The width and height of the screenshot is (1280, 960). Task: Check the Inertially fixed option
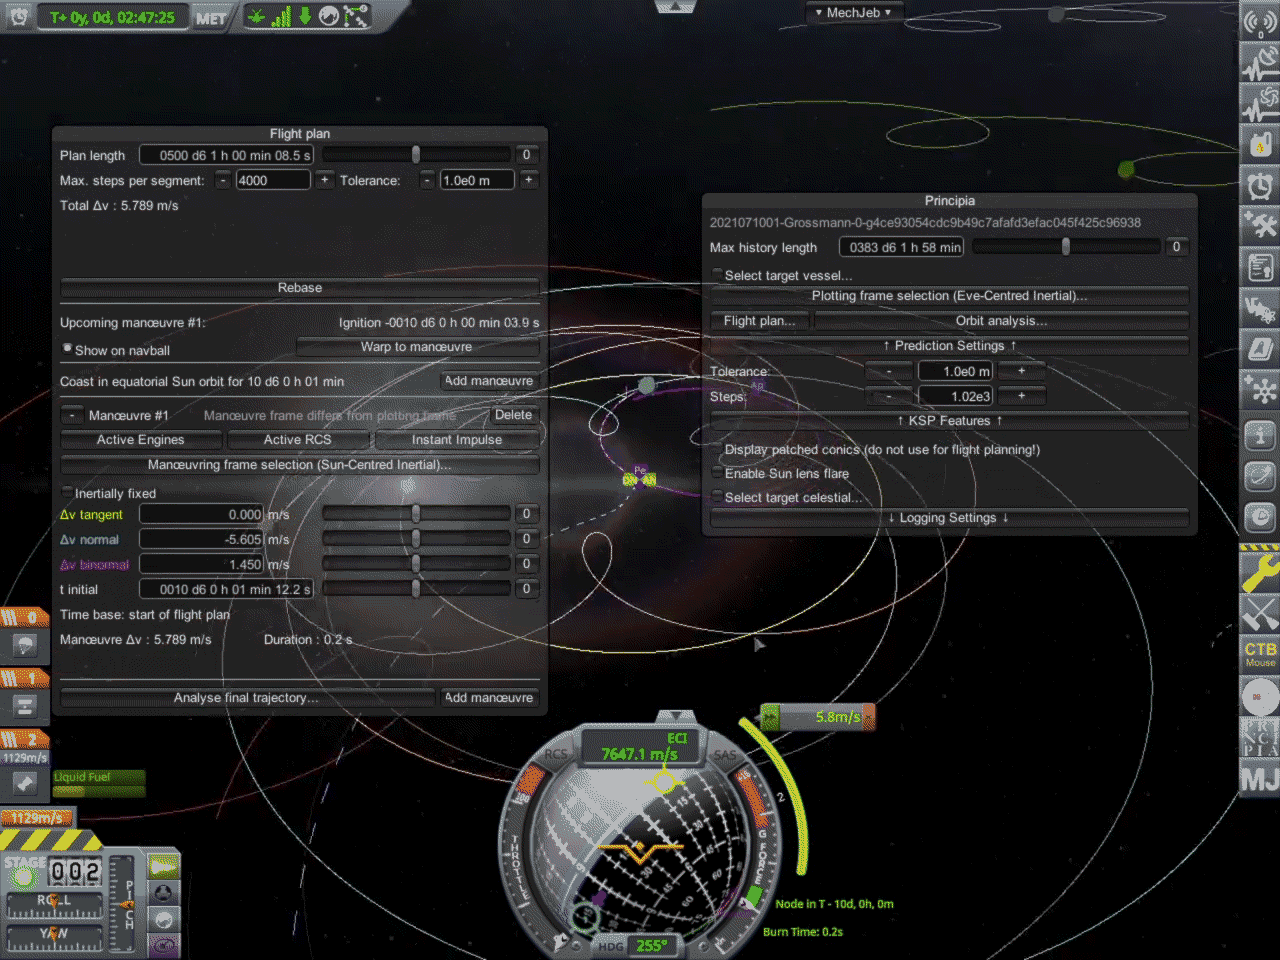point(66,491)
